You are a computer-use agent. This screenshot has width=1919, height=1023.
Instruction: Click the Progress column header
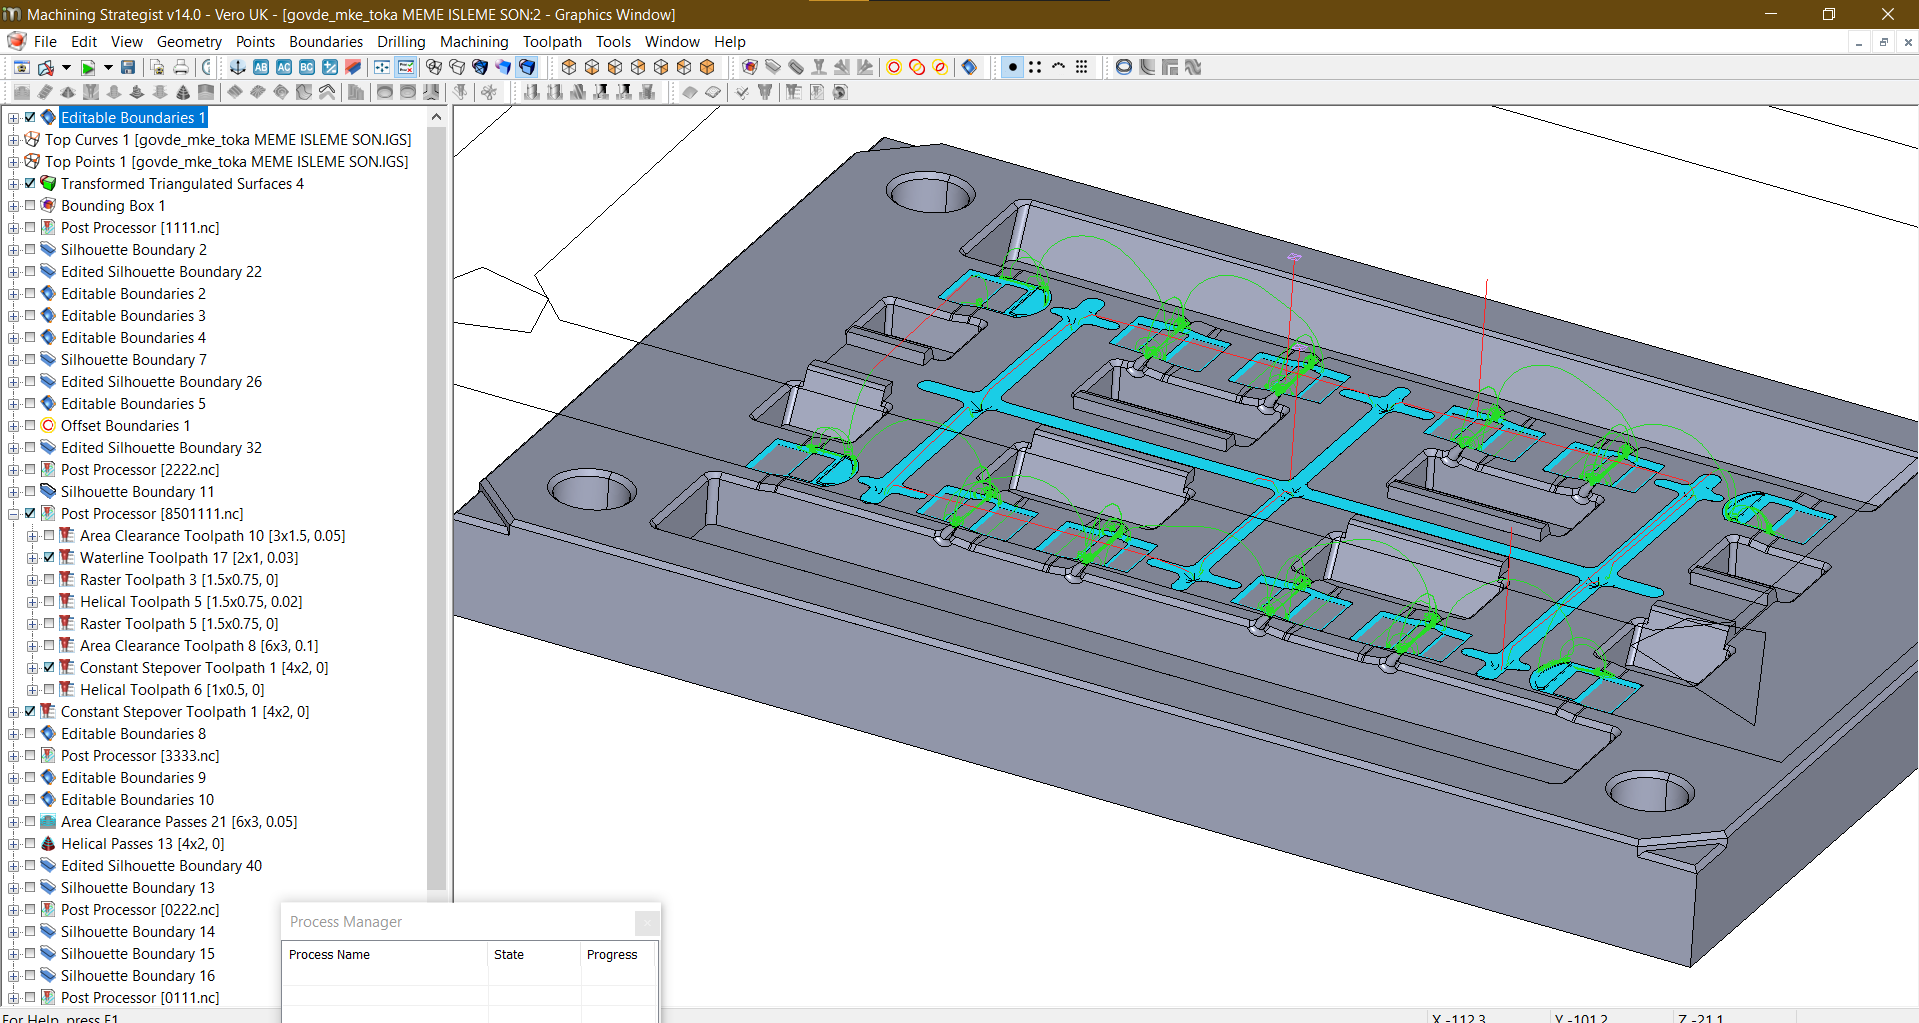click(617, 955)
